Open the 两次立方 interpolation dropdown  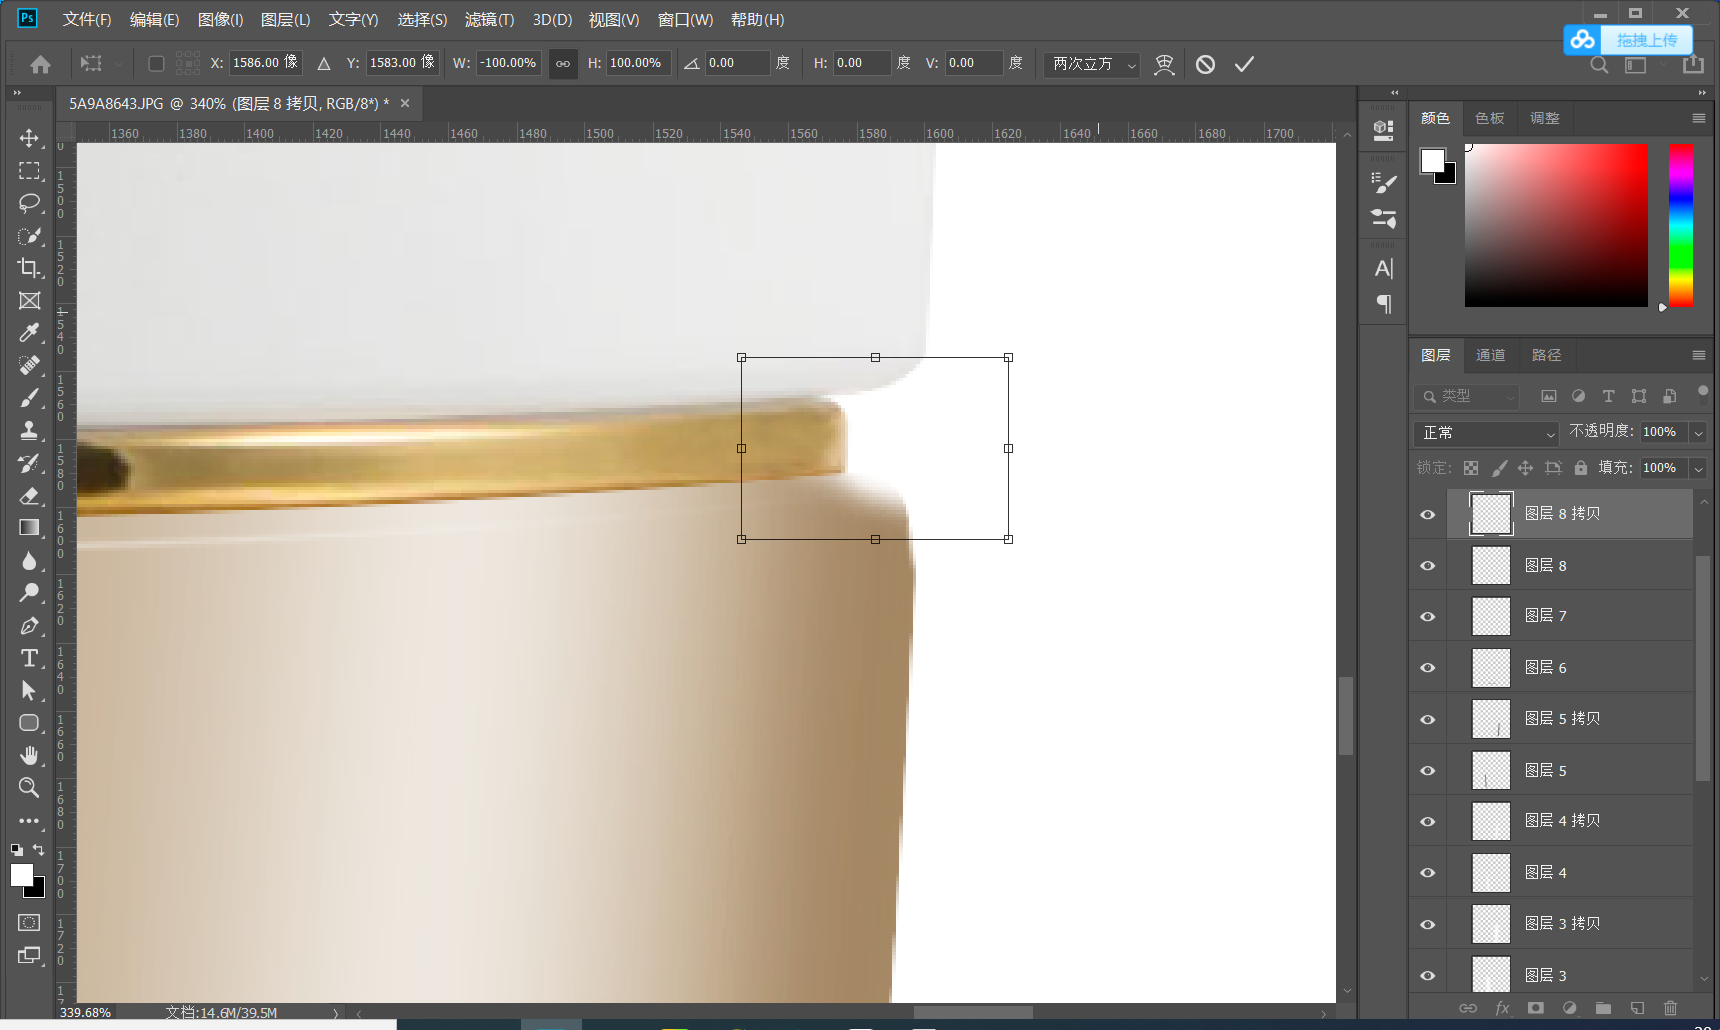tap(1092, 64)
